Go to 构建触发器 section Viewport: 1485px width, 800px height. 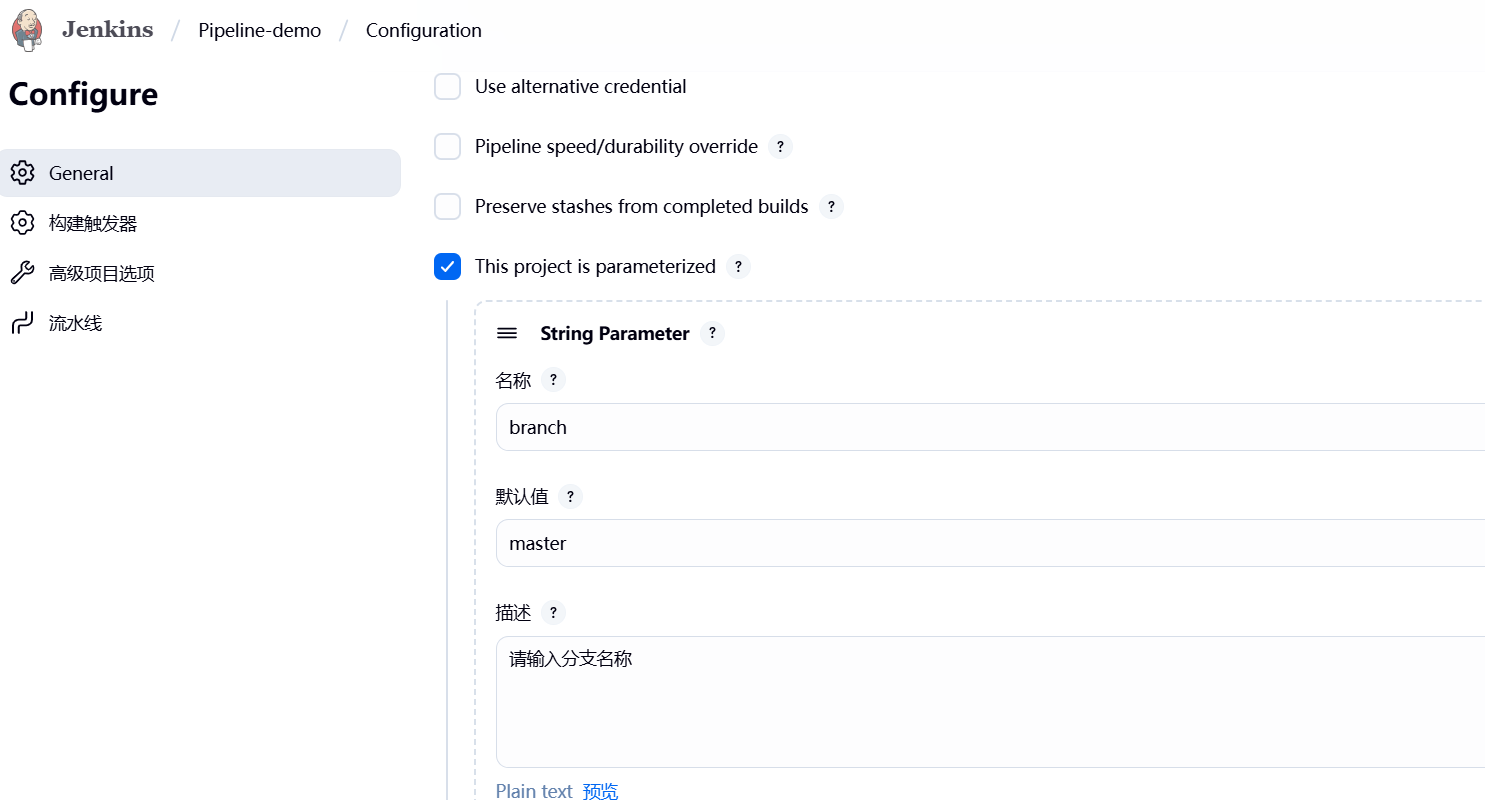(x=93, y=223)
